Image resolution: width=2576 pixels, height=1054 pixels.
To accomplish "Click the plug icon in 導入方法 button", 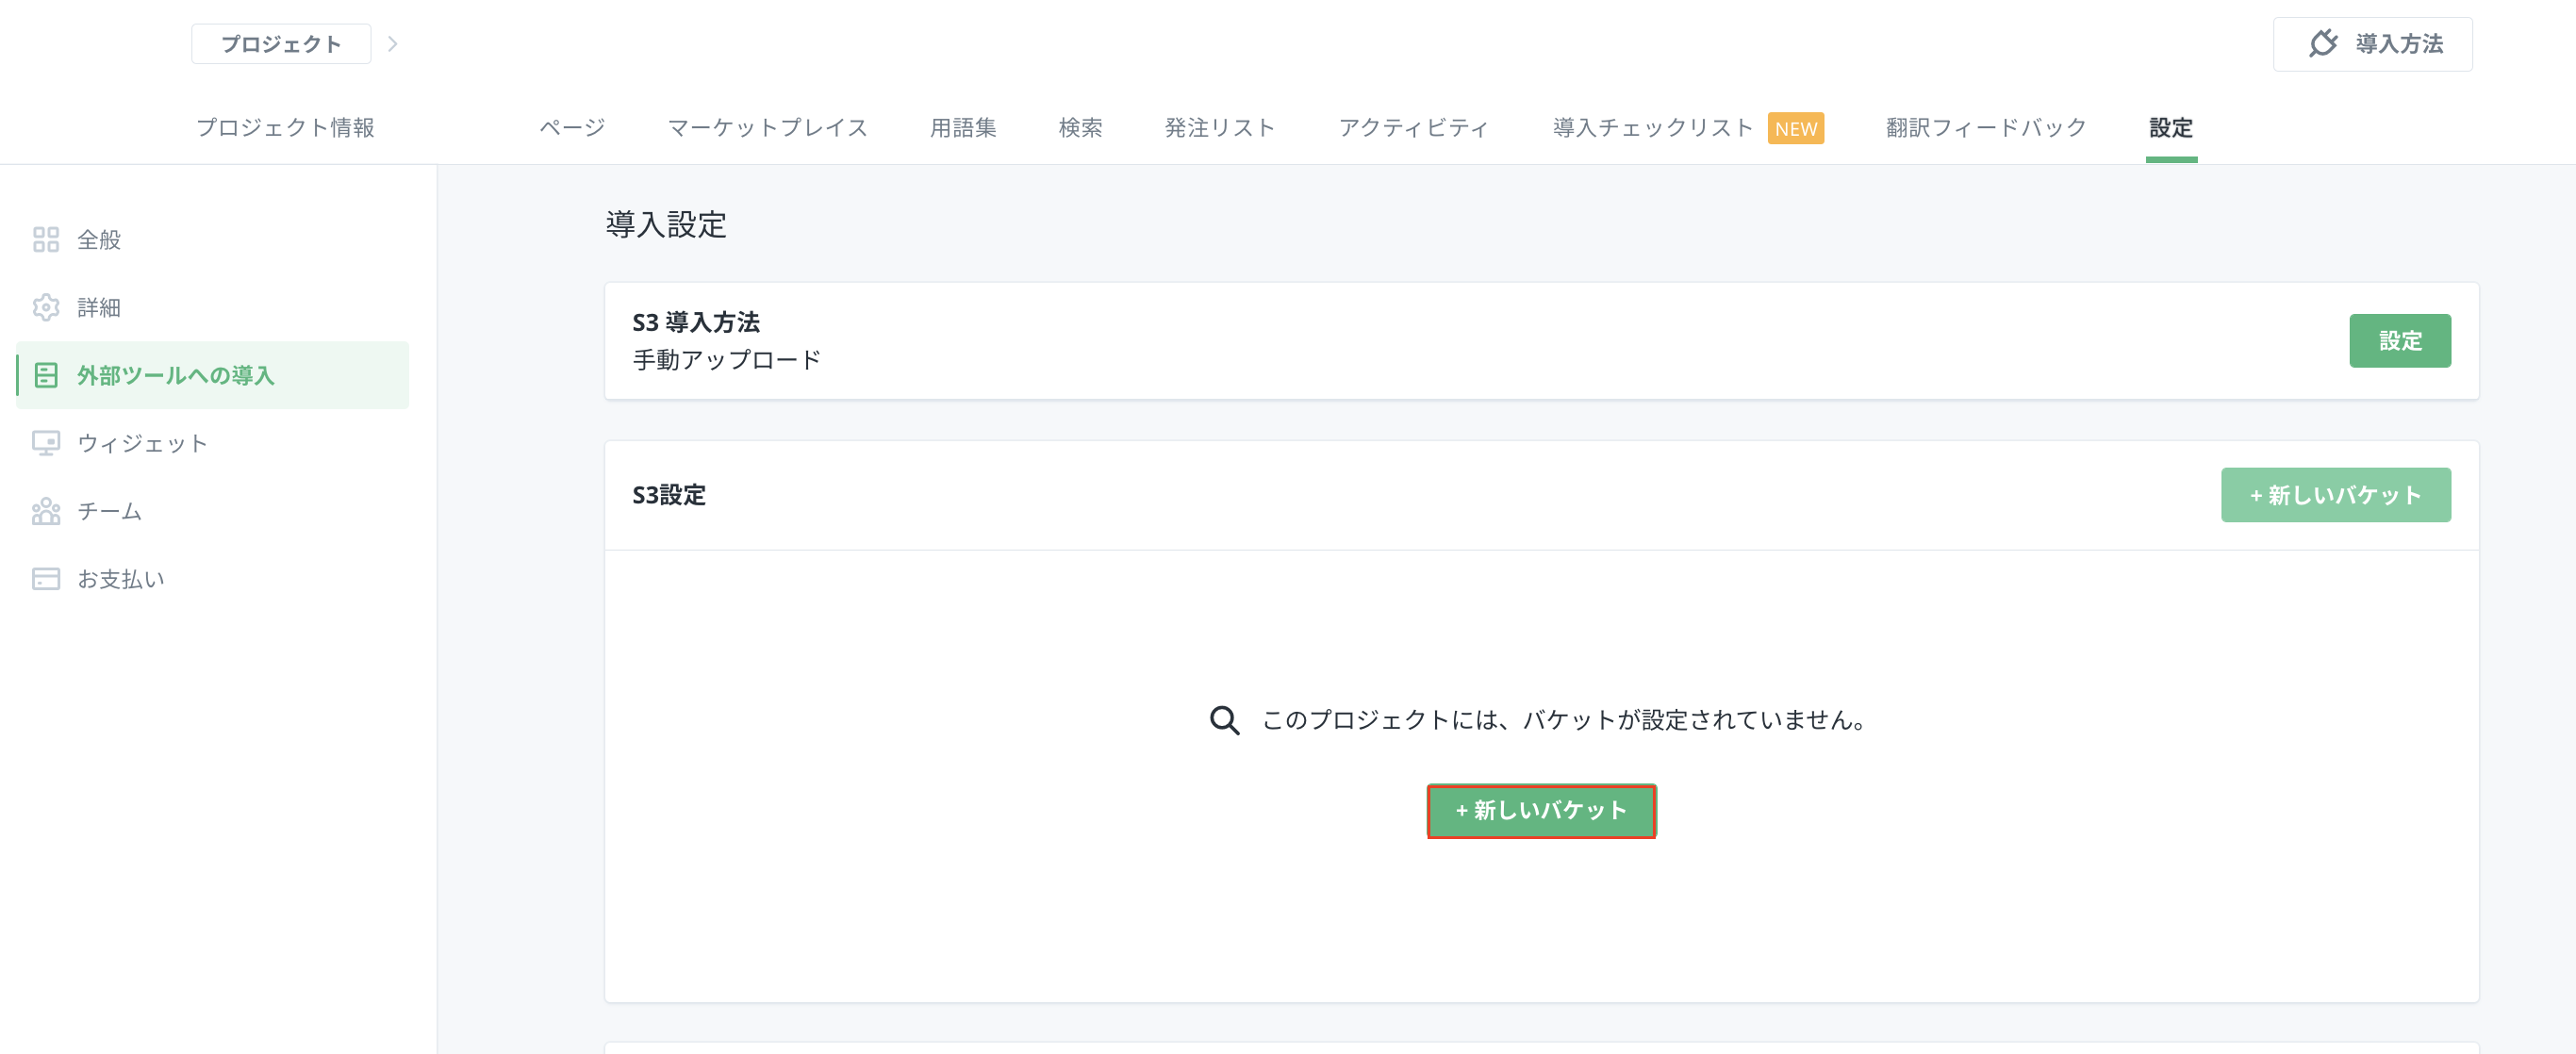I will [2323, 44].
